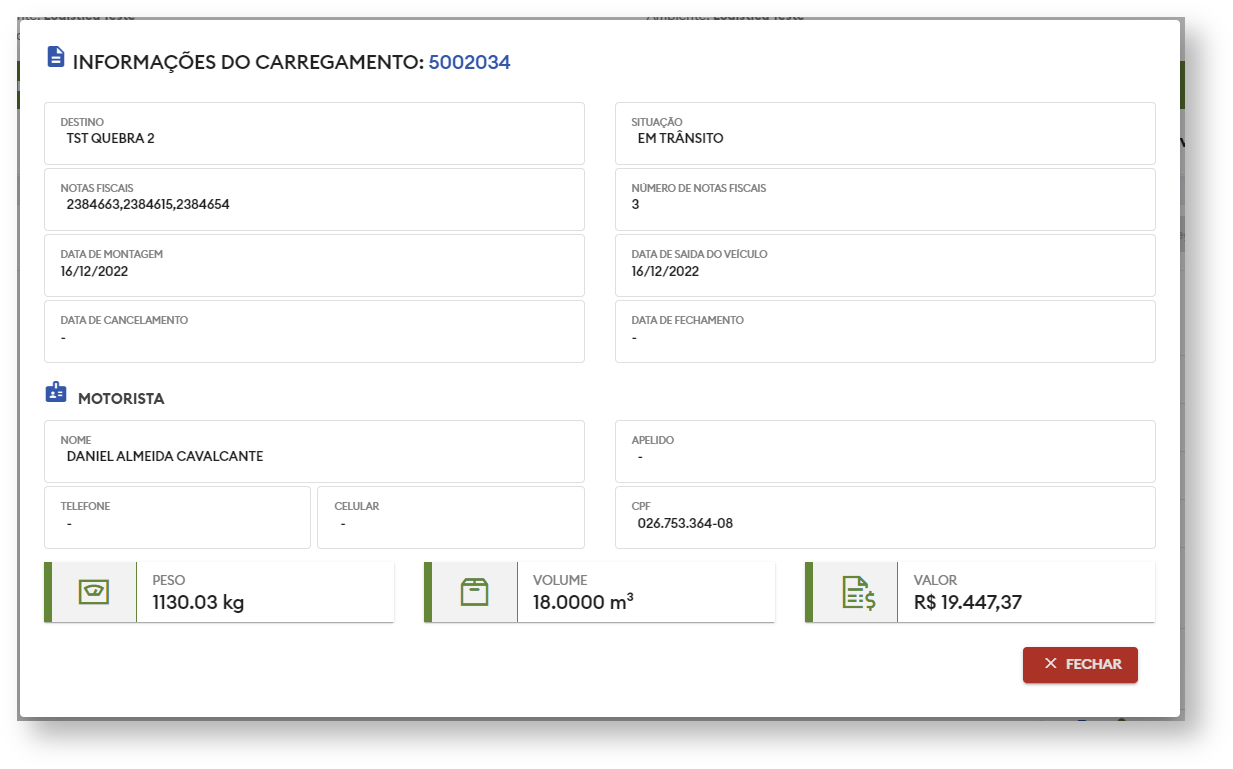The height and width of the screenshot is (769, 1233).
Task: Open the loading number 5002034 link
Action: (469, 62)
